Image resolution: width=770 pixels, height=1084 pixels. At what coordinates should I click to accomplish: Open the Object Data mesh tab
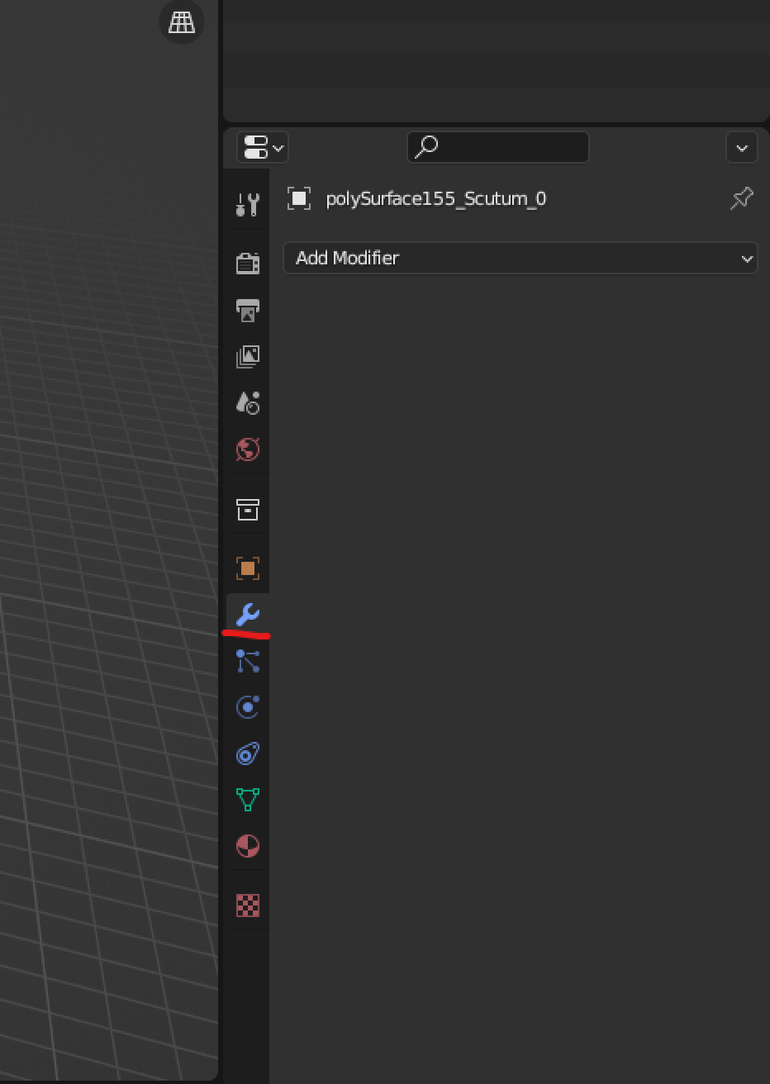tap(247, 799)
